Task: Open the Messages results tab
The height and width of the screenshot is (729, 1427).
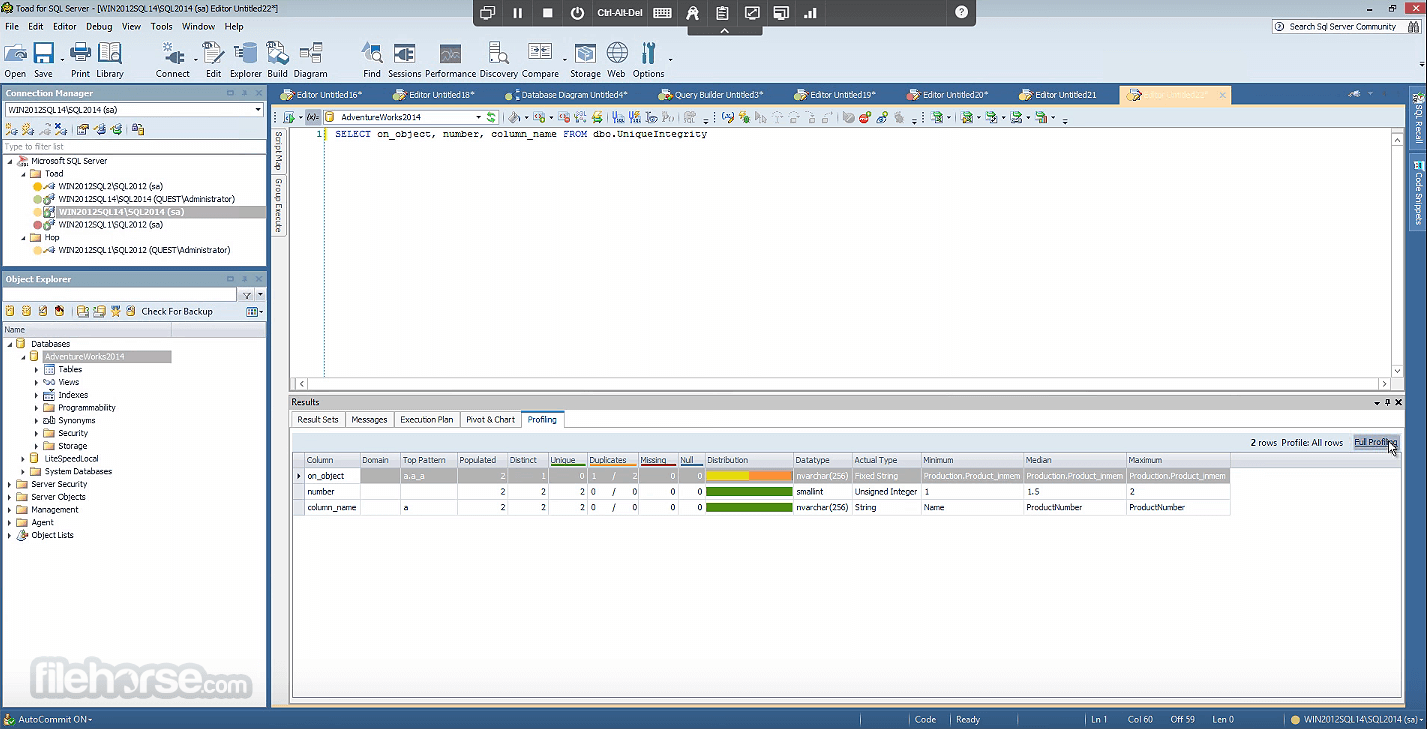Action: [x=369, y=420]
